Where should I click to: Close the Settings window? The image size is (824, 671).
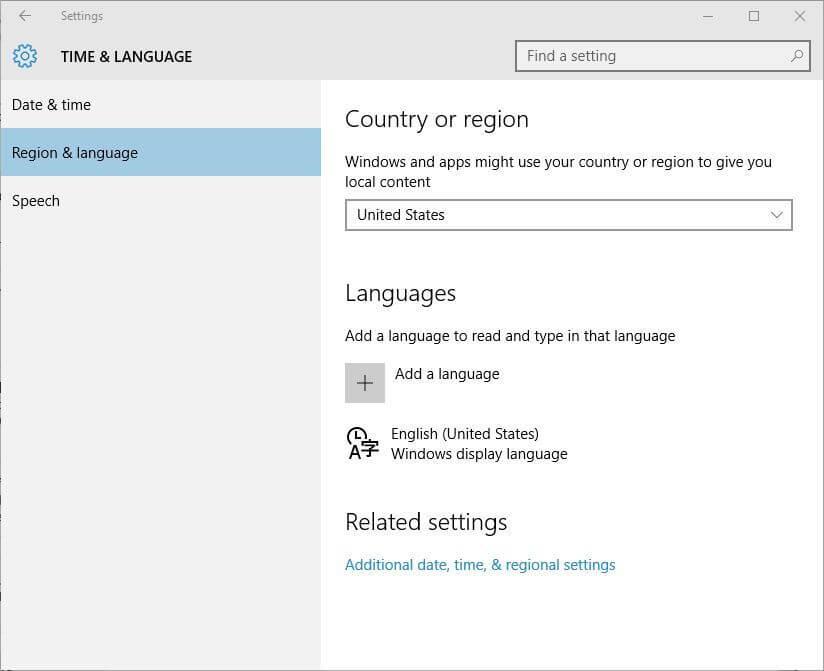click(x=800, y=16)
